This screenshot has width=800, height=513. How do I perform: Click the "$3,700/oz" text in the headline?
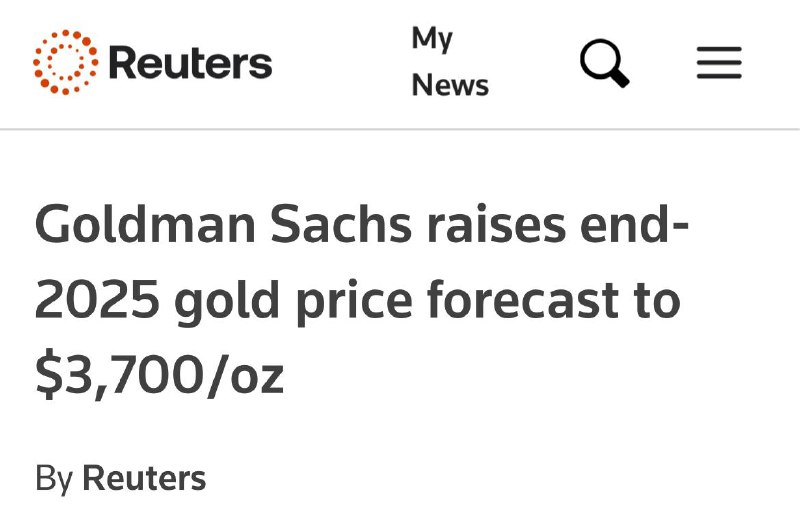[x=159, y=375]
